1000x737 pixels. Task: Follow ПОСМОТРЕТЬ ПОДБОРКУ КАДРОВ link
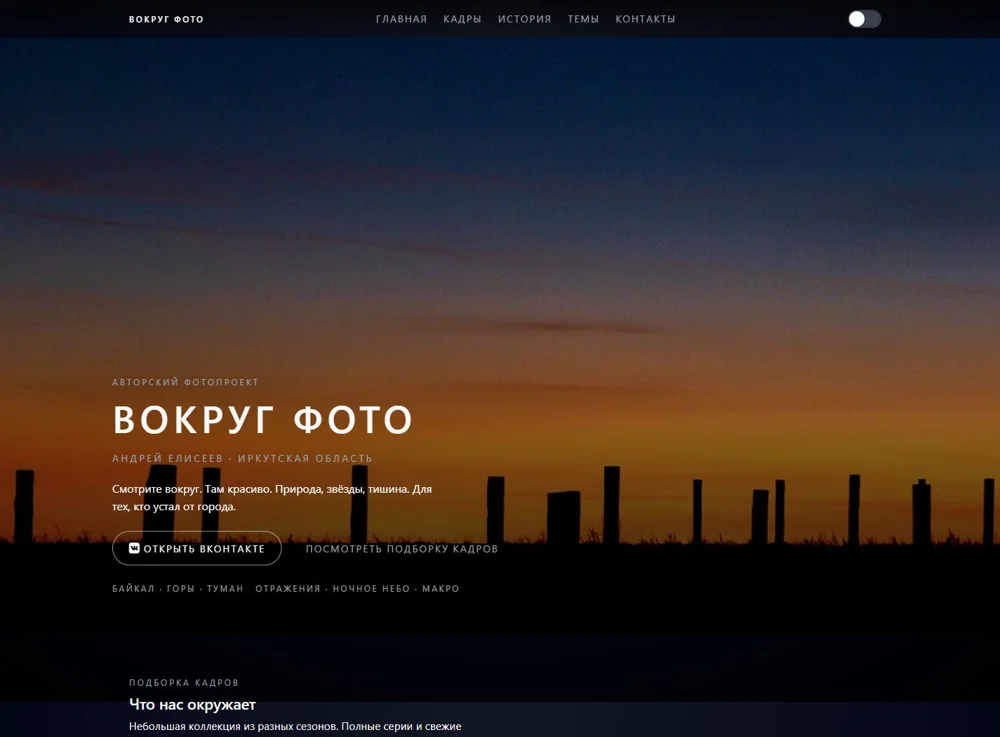(x=402, y=549)
